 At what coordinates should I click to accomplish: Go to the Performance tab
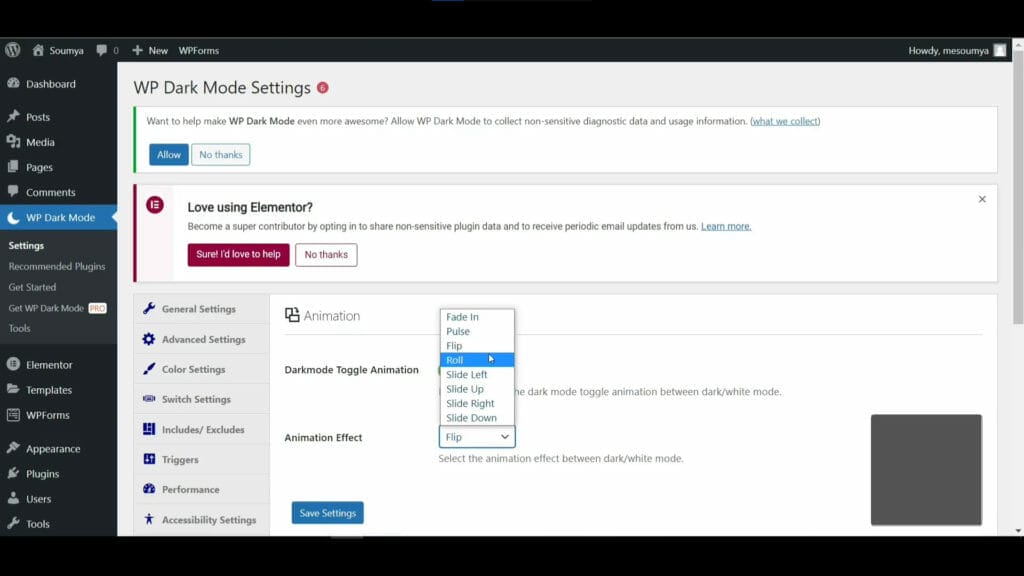(202, 489)
